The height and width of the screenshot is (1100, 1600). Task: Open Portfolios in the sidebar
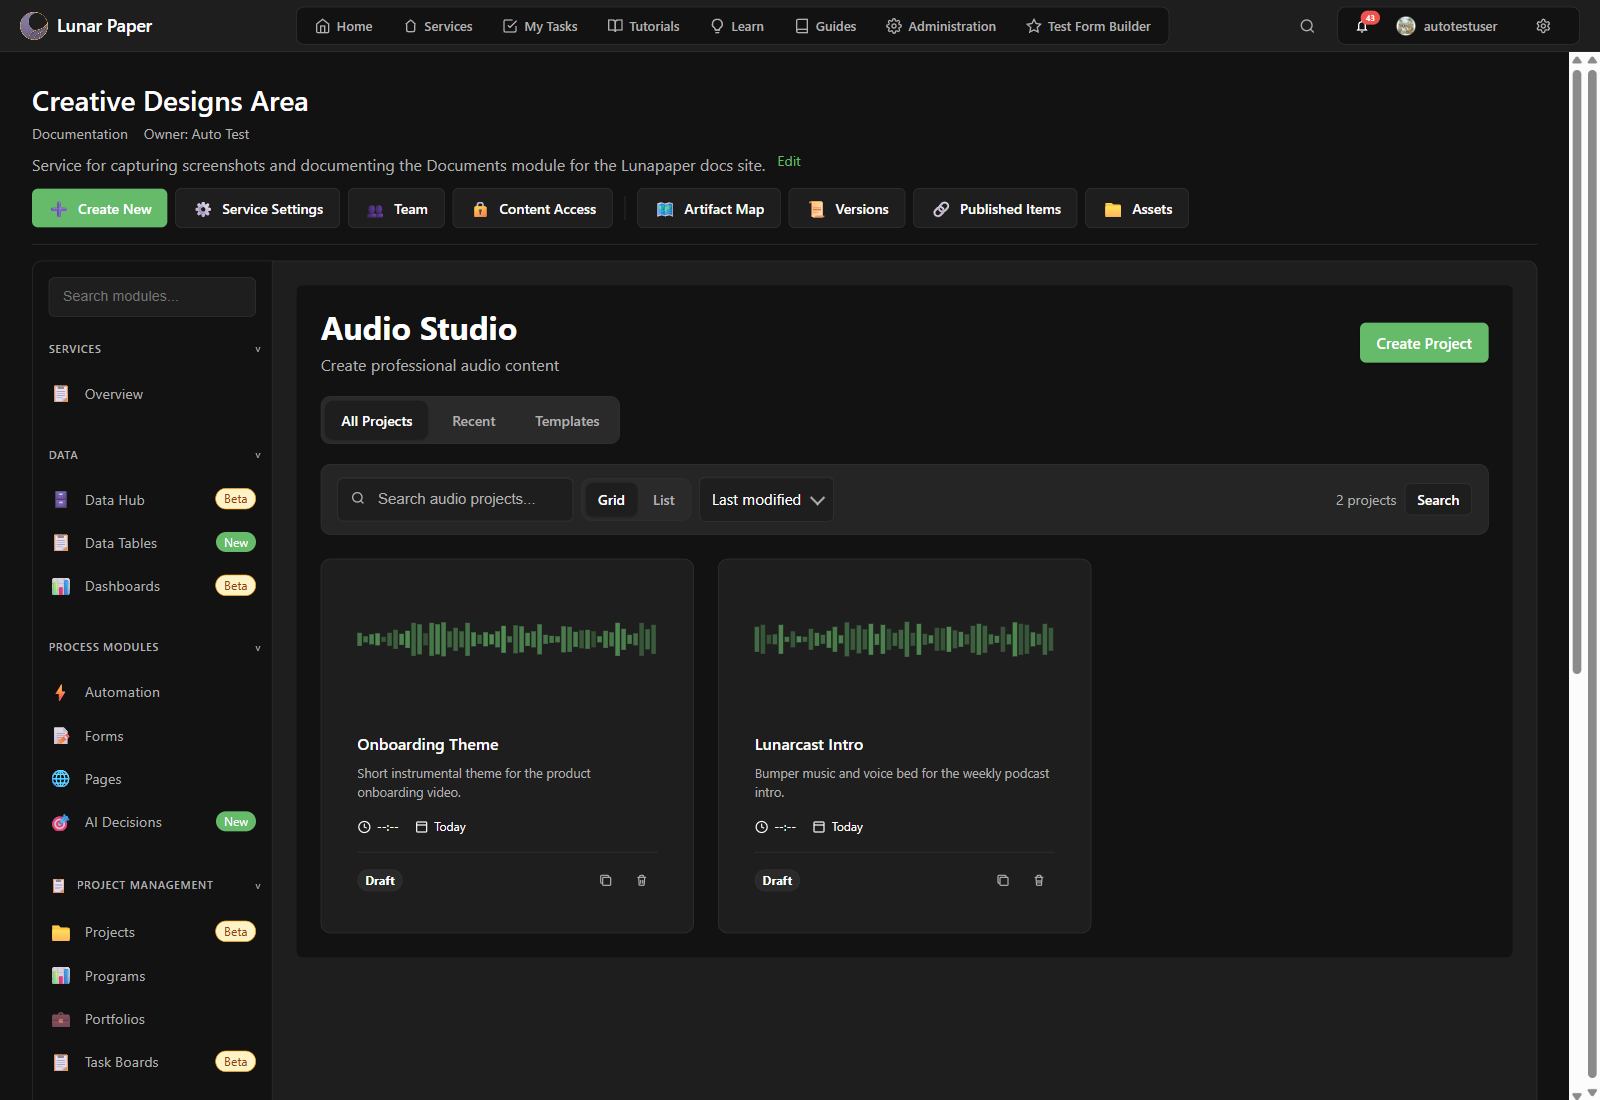tap(152, 1019)
